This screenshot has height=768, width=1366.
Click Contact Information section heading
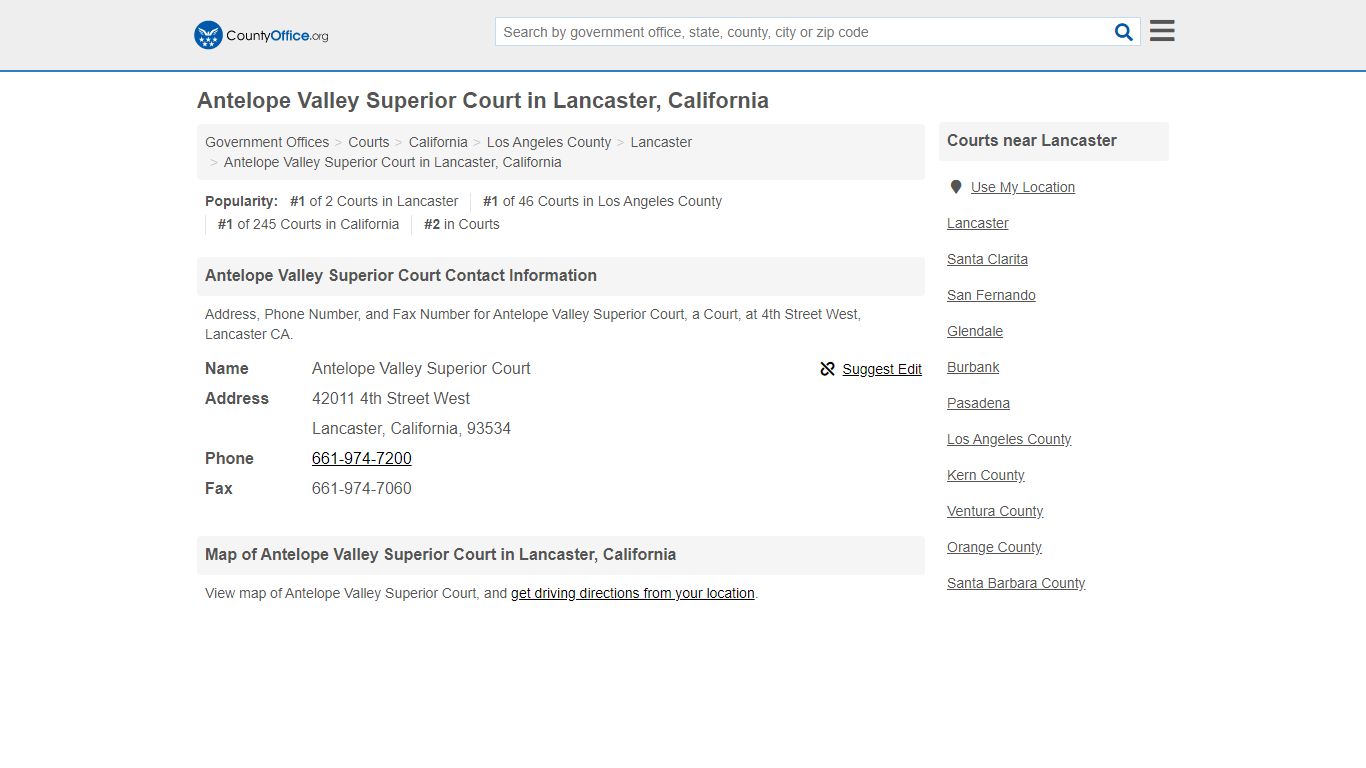401,276
